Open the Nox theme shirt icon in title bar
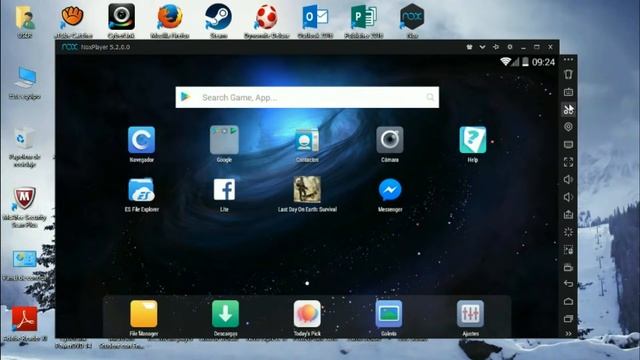 coord(469,47)
